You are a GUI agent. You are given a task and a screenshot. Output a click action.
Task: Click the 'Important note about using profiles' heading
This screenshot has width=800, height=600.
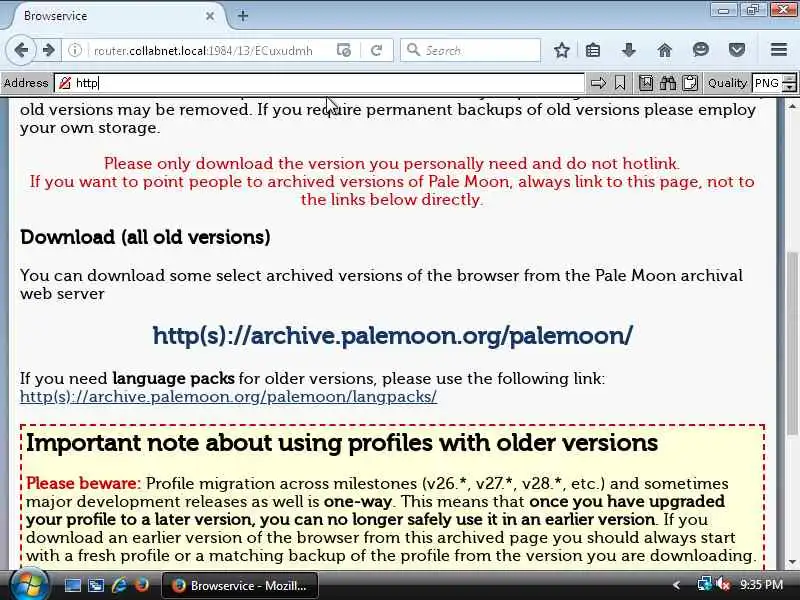(342, 443)
